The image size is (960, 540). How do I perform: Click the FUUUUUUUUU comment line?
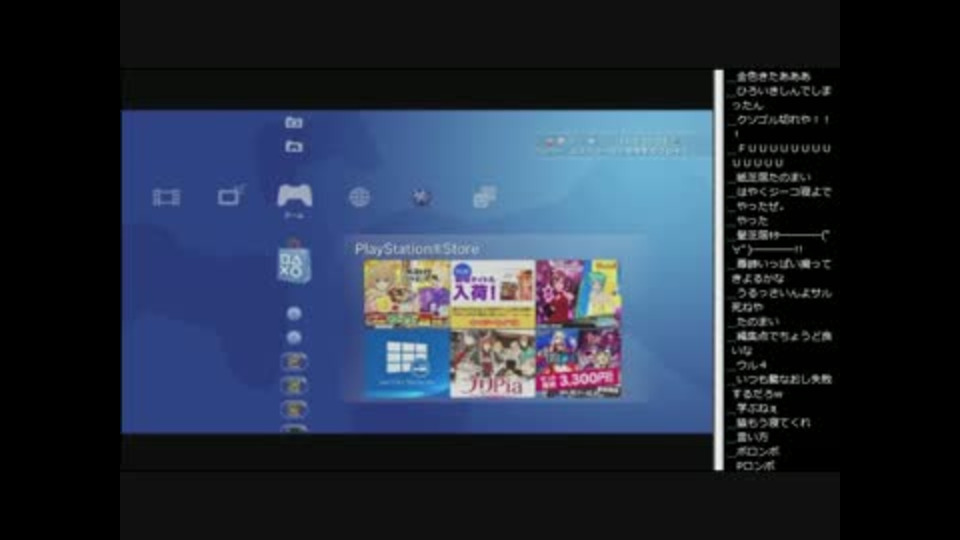(781, 156)
